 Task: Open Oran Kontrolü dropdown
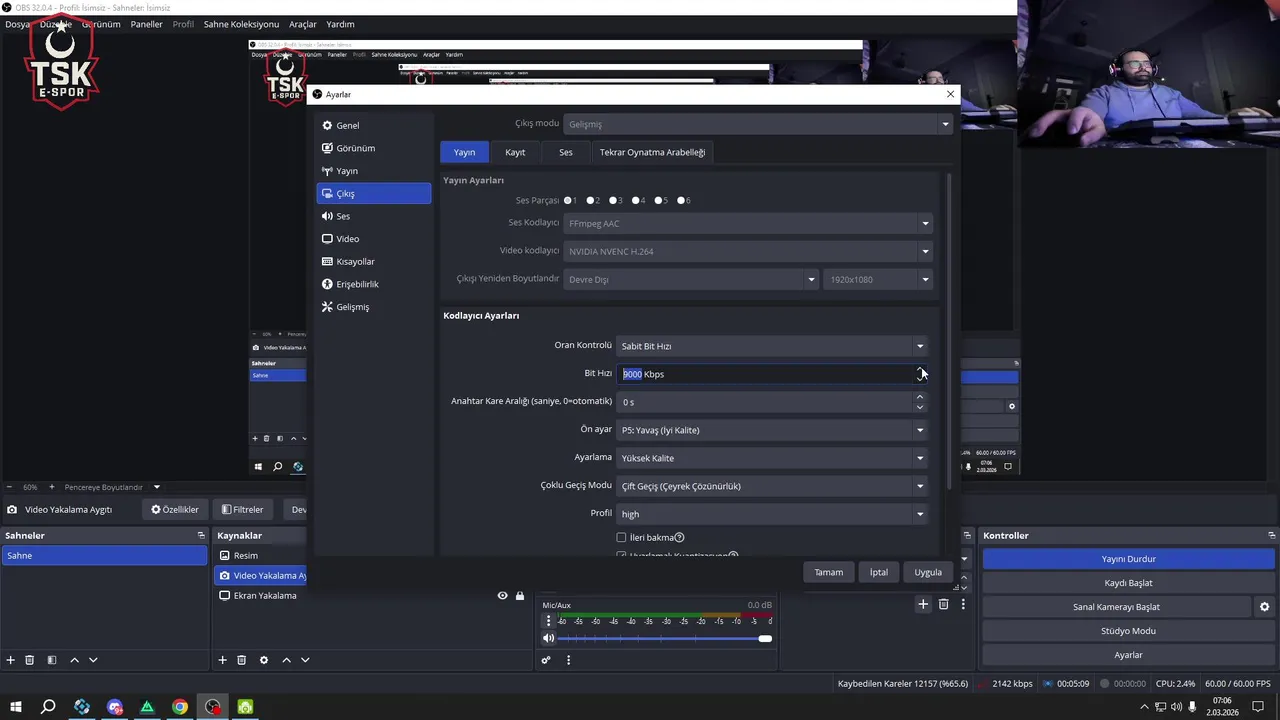pyautogui.click(x=772, y=346)
